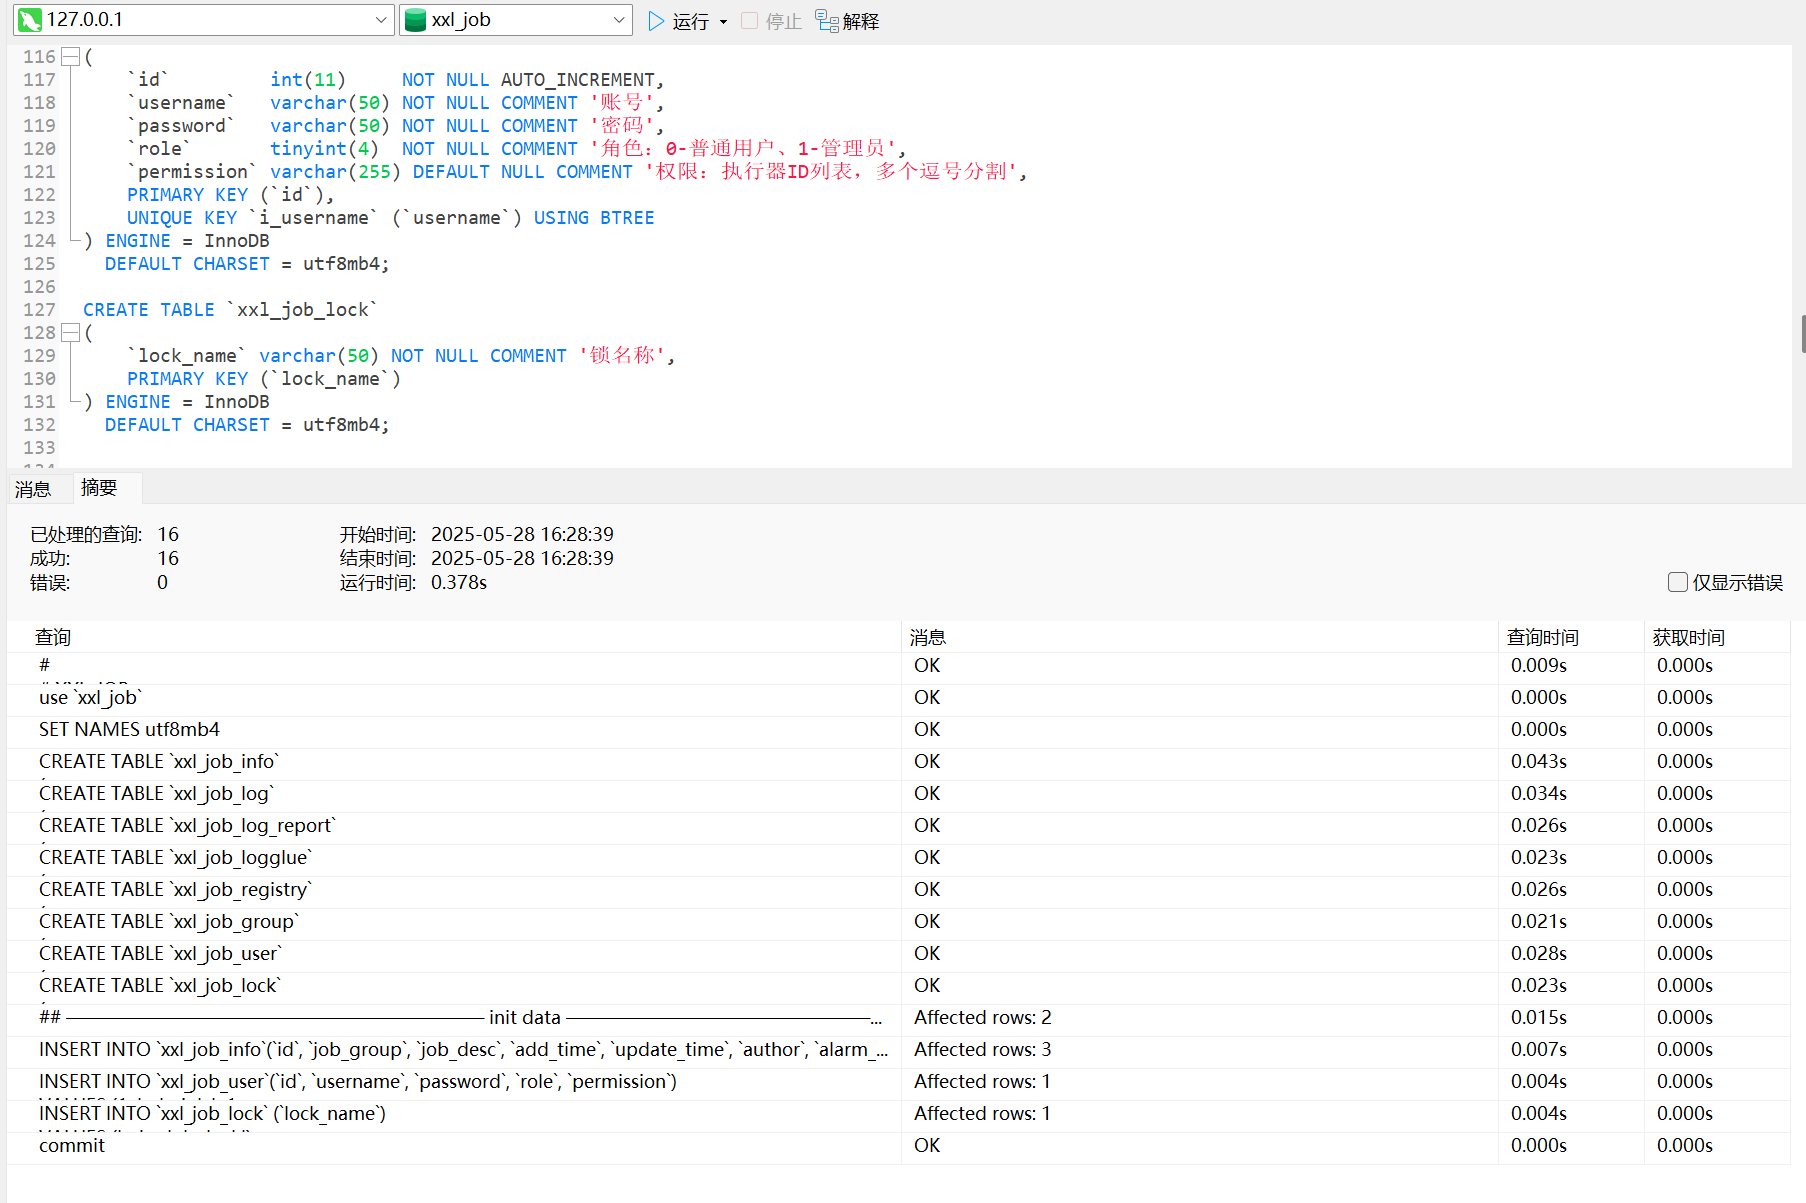
Task: Enable the 仅显示错误 checkbox
Action: pos(1678,582)
